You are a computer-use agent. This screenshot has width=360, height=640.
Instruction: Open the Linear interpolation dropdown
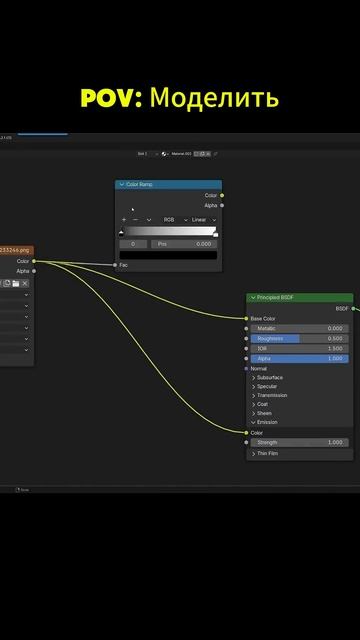pyautogui.click(x=204, y=220)
